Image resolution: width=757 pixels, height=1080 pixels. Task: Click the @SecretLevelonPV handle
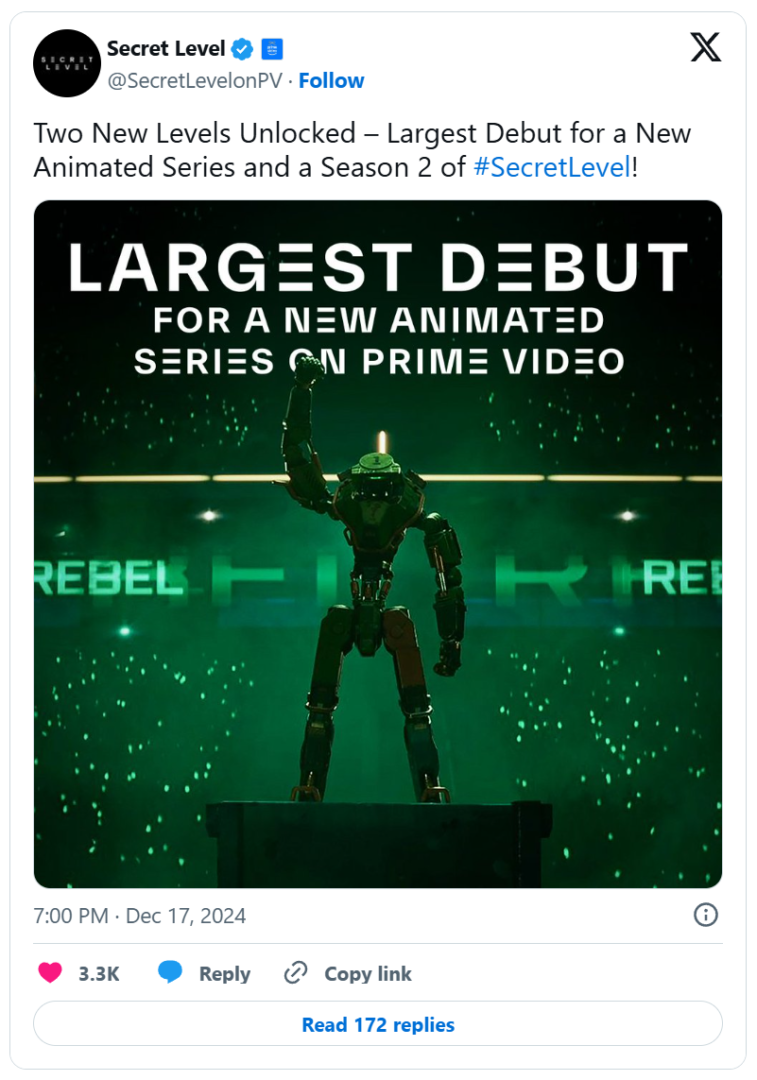coord(194,81)
